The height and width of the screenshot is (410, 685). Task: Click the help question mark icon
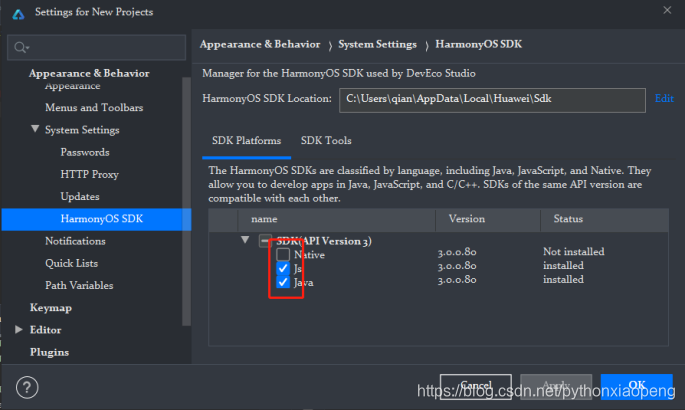(27, 387)
